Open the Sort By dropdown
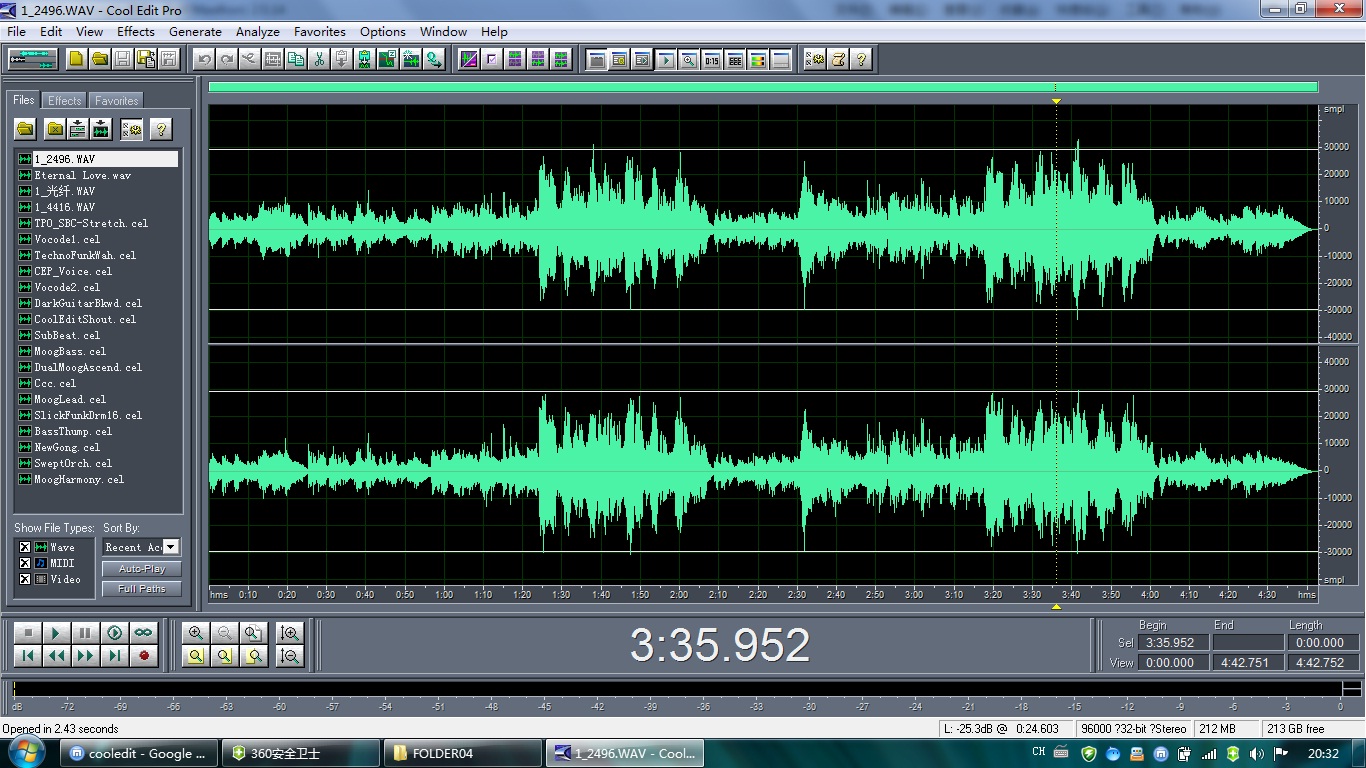Viewport: 1366px width, 768px height. (171, 547)
